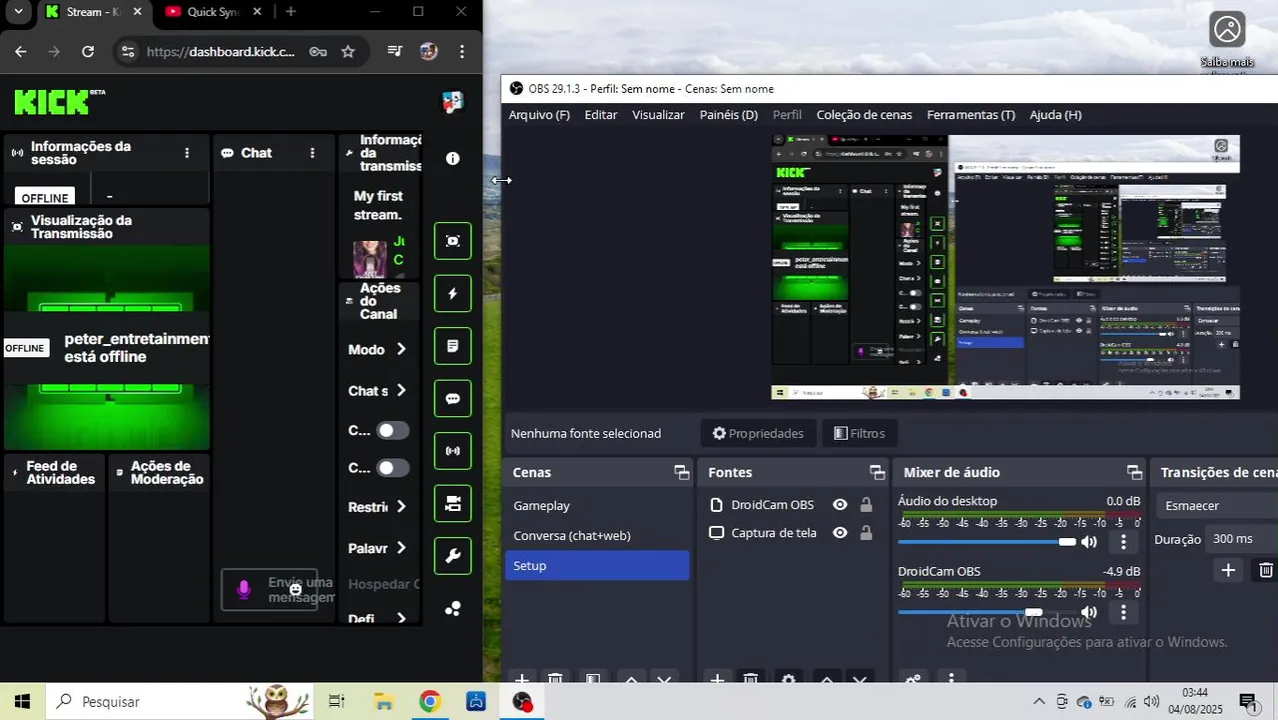This screenshot has width=1278, height=720.
Task: Open the emoji picker in chat input
Action: point(295,590)
